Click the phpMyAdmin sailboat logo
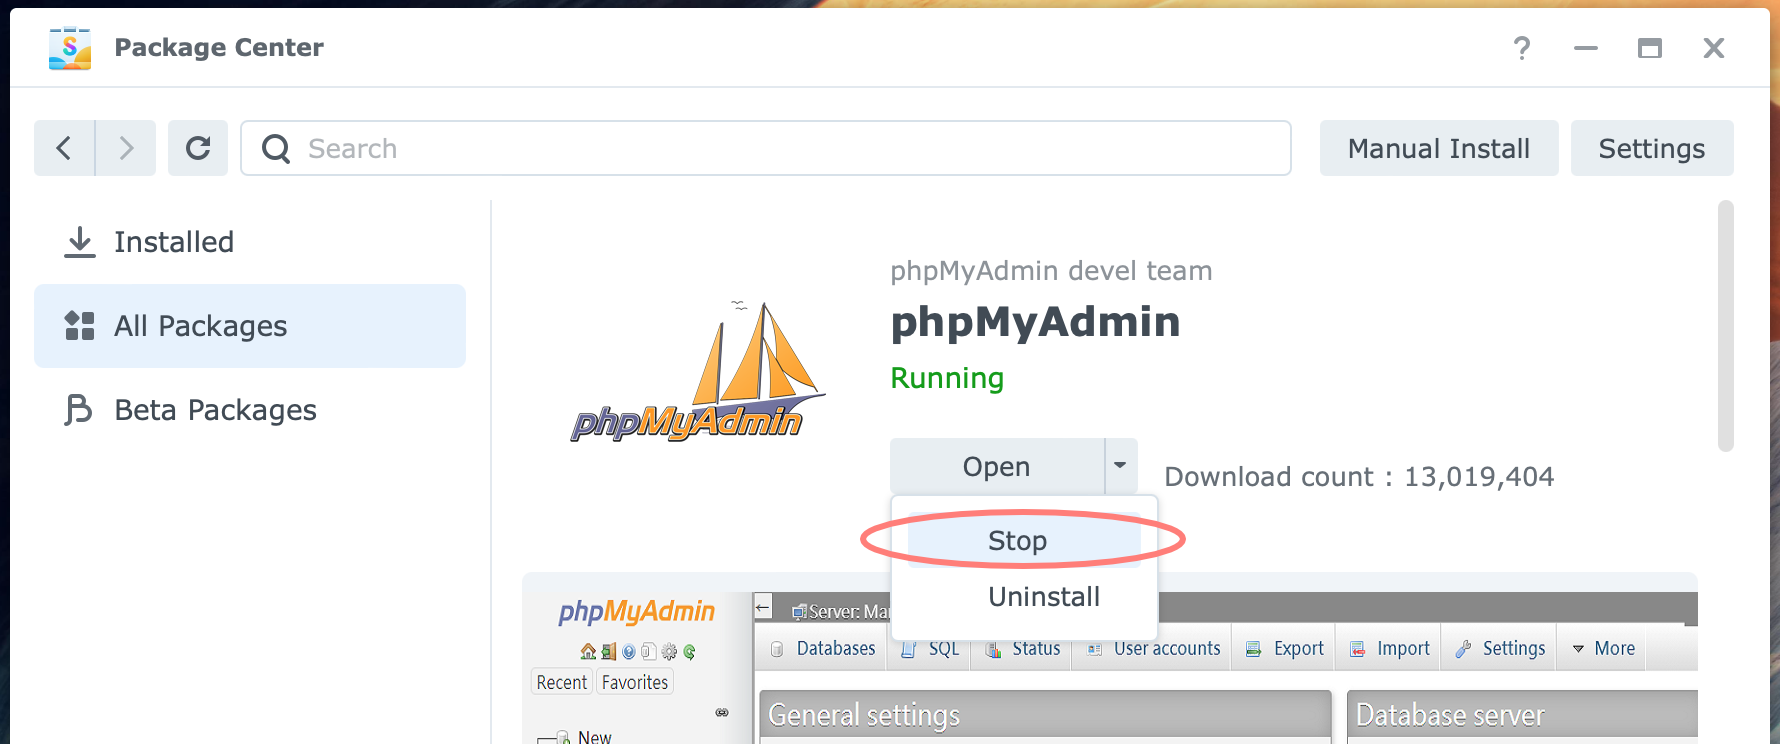Image resolution: width=1780 pixels, height=744 pixels. (697, 371)
